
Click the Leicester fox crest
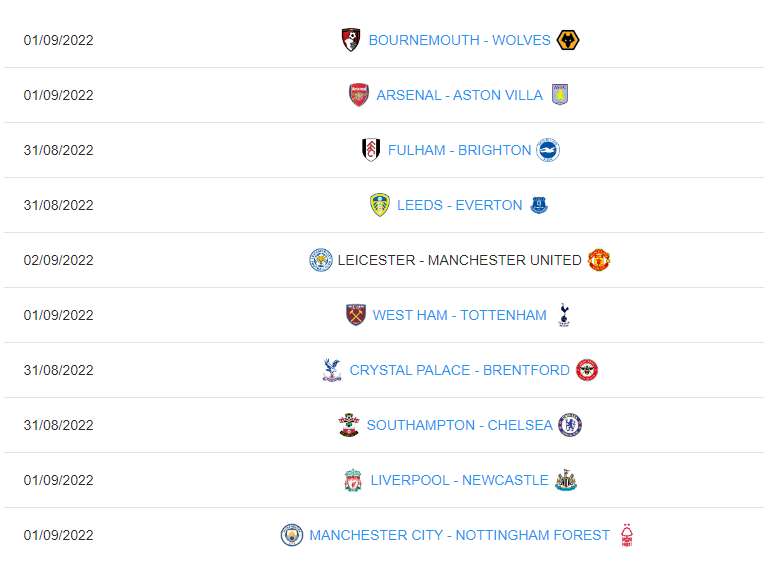point(320,260)
